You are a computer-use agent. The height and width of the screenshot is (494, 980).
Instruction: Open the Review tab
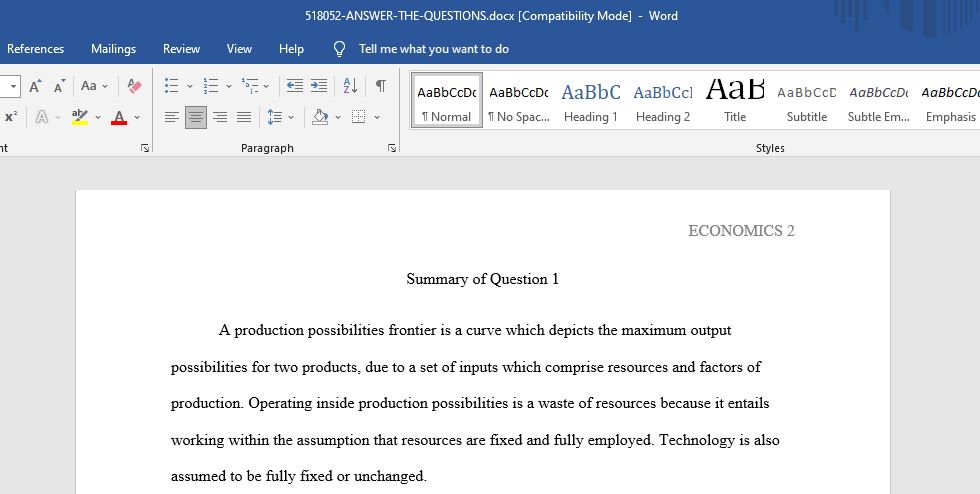pos(181,49)
